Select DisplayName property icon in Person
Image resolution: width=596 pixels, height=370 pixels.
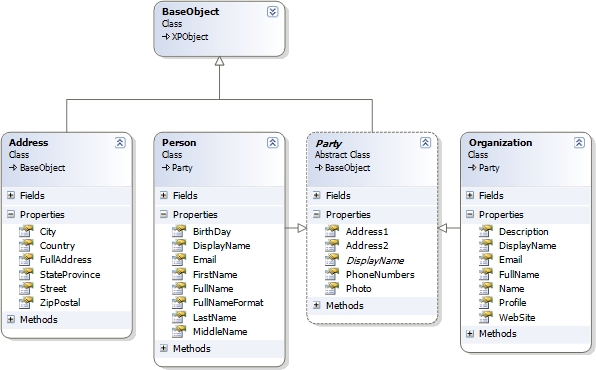(179, 245)
